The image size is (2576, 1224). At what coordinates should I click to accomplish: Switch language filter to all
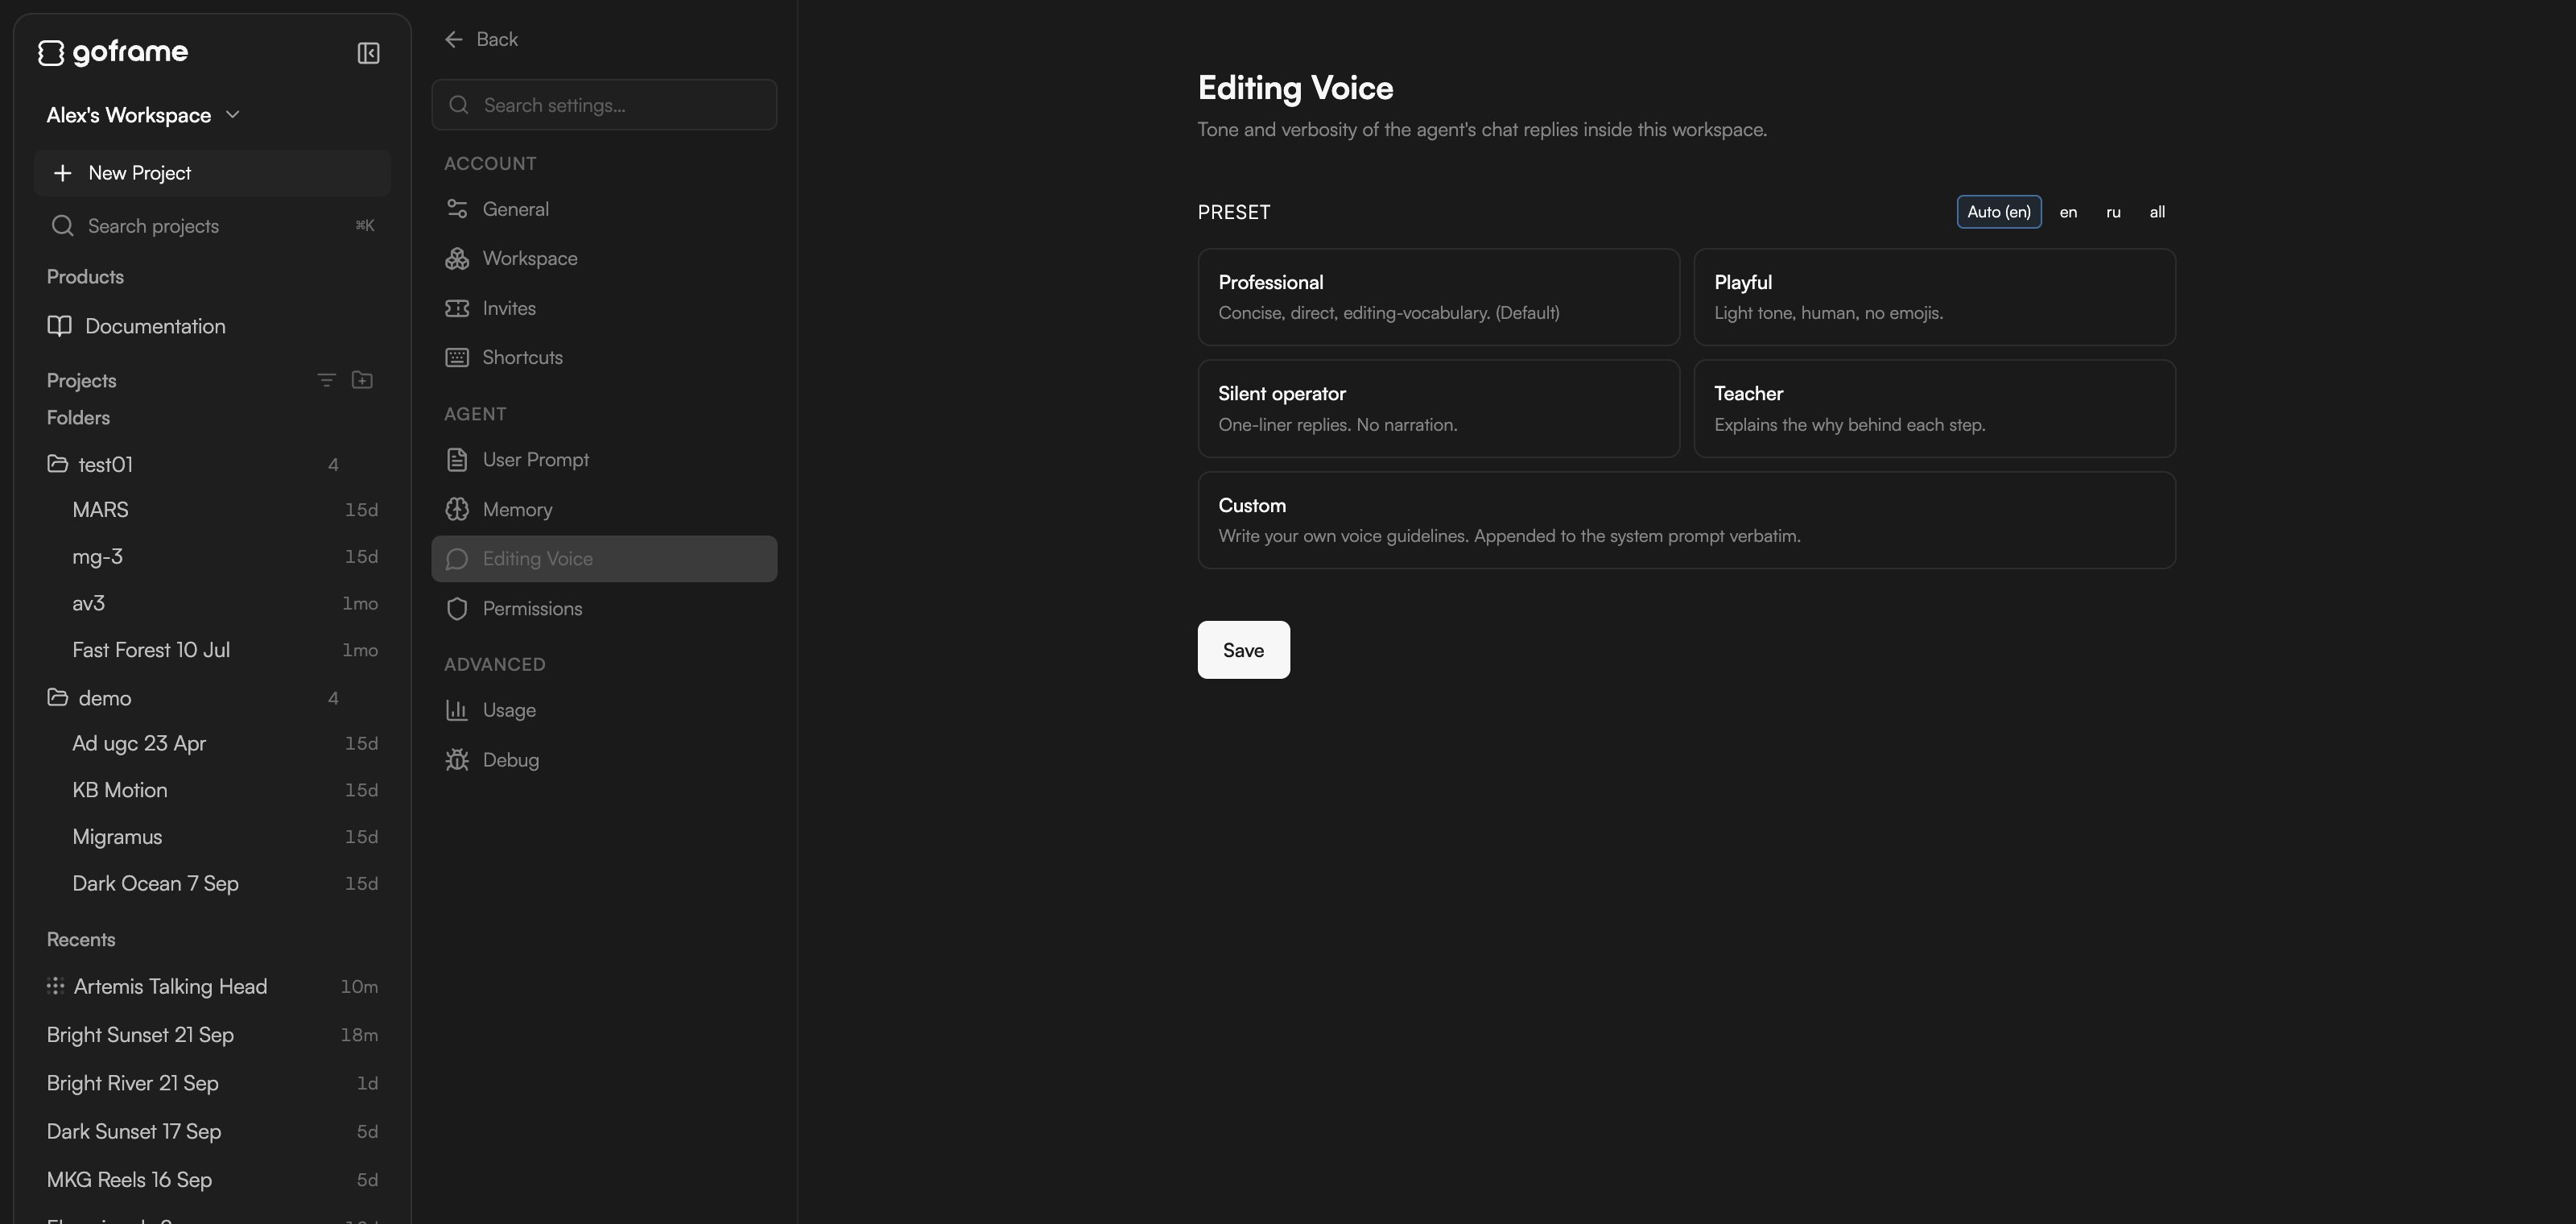coord(2157,212)
